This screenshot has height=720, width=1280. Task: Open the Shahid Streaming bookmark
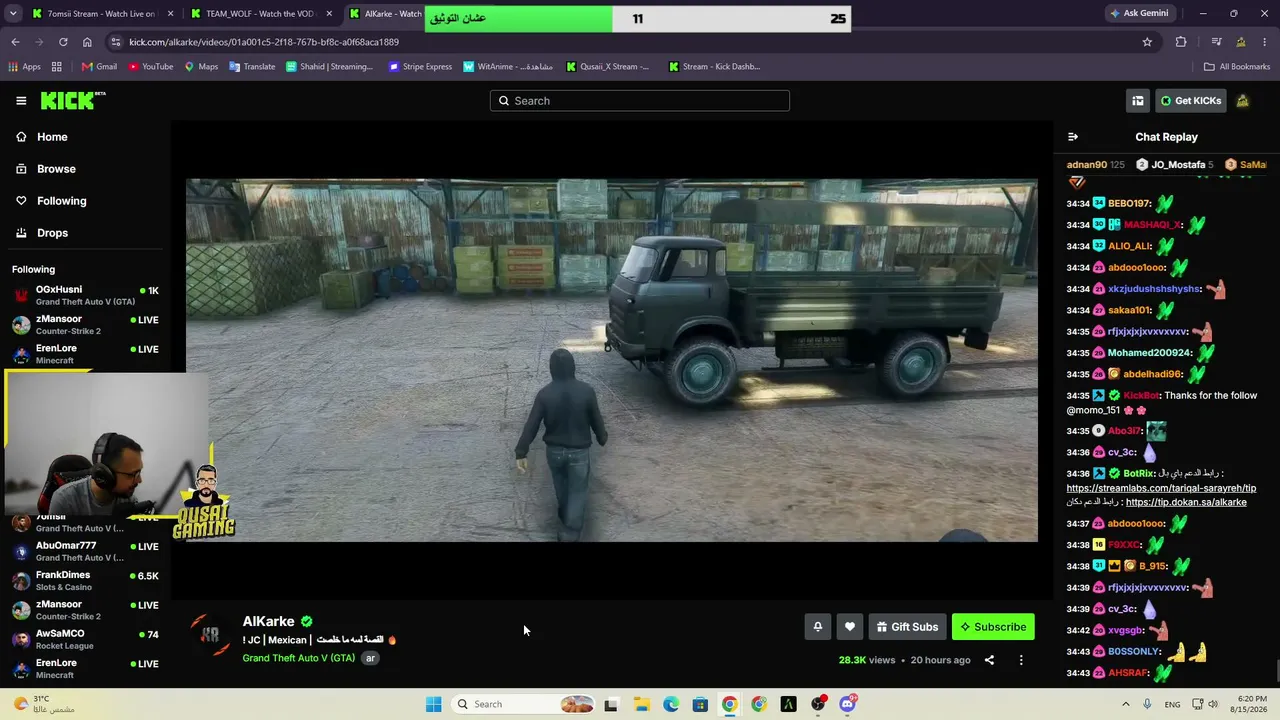329,67
